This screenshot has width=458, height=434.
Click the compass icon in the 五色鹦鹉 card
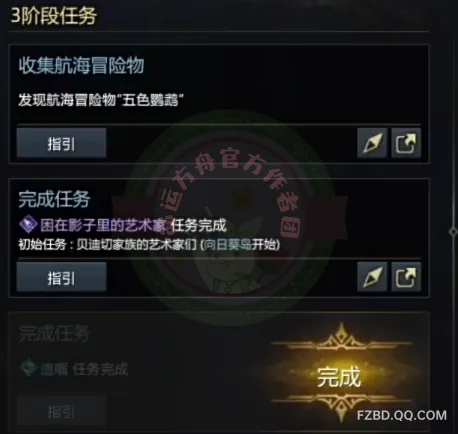coord(372,143)
